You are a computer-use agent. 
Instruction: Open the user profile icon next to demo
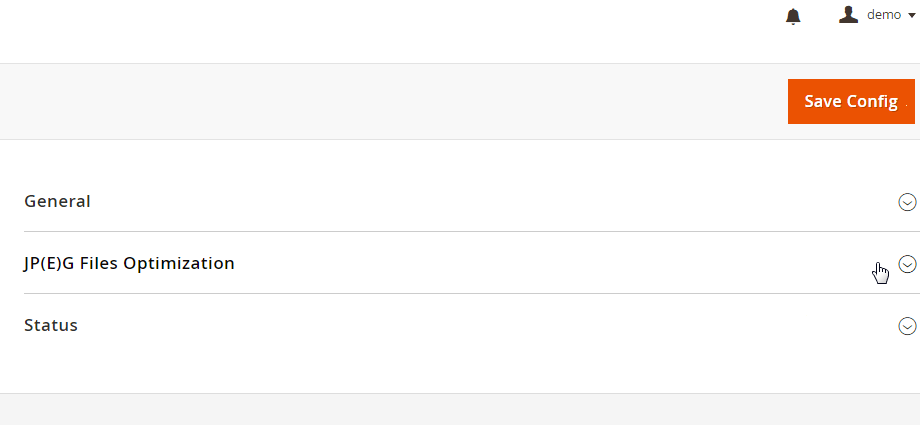click(848, 15)
